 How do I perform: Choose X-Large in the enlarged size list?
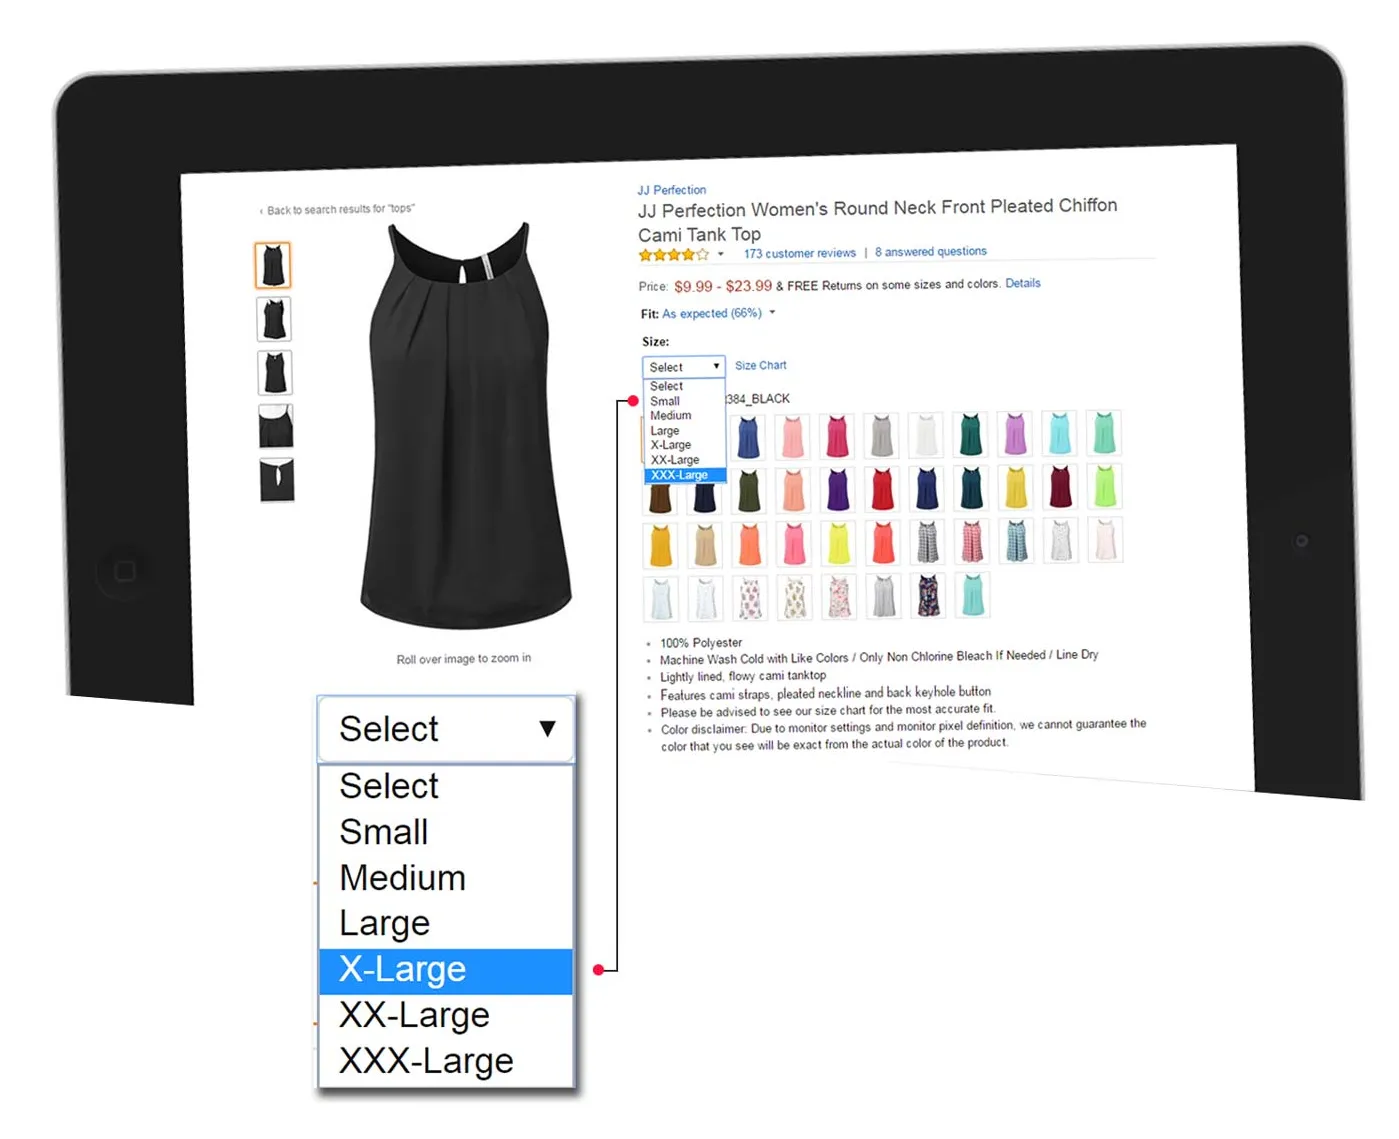point(446,970)
